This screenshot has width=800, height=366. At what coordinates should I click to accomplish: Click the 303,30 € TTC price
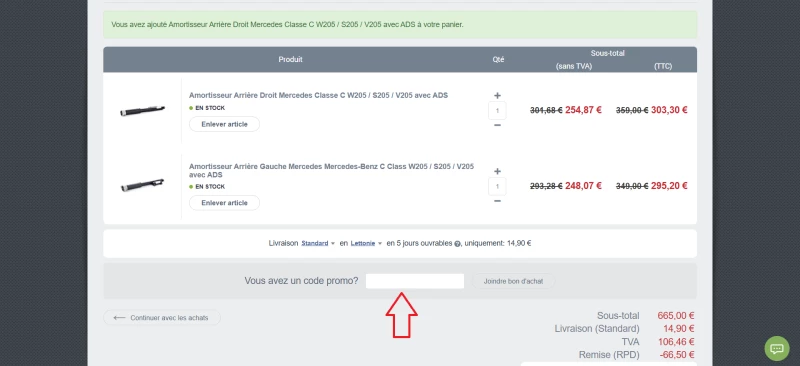[x=669, y=110]
